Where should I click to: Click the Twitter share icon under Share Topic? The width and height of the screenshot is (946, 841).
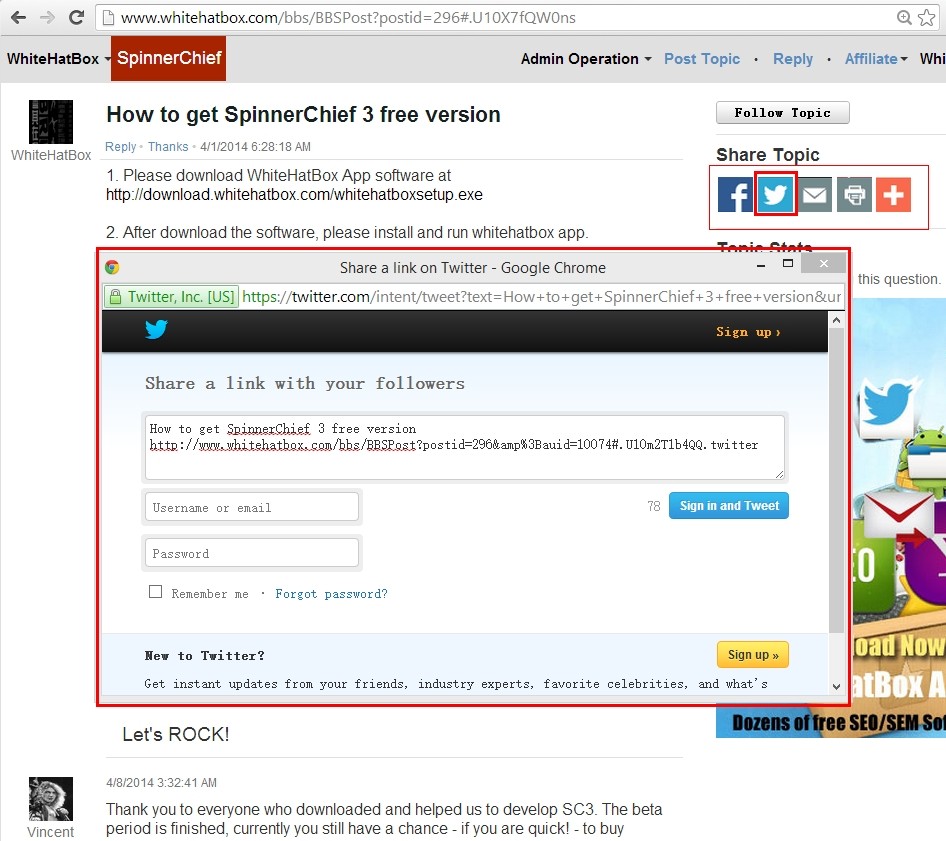775,194
